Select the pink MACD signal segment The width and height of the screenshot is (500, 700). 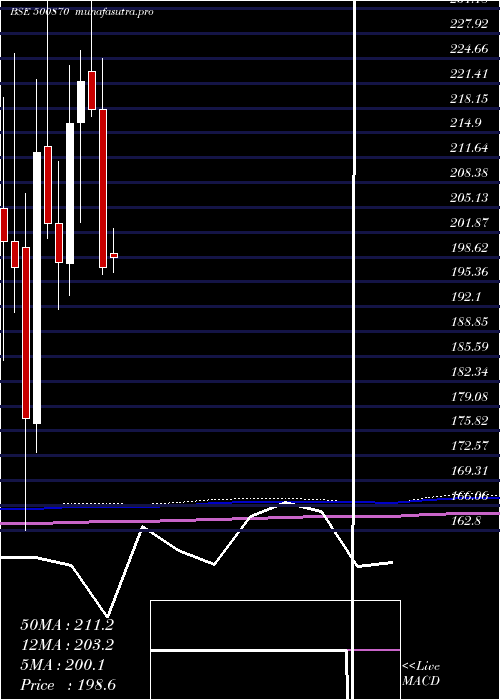[374, 650]
